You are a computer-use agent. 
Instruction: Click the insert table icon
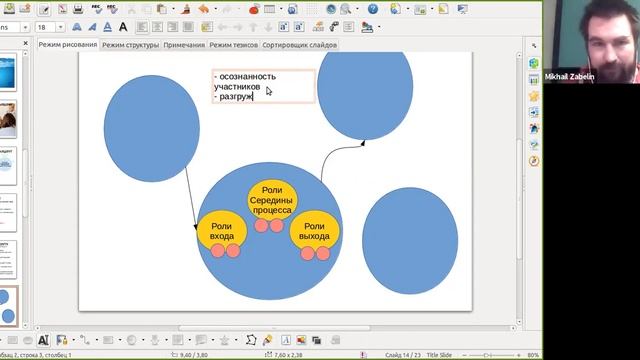pyautogui.click(x=269, y=9)
